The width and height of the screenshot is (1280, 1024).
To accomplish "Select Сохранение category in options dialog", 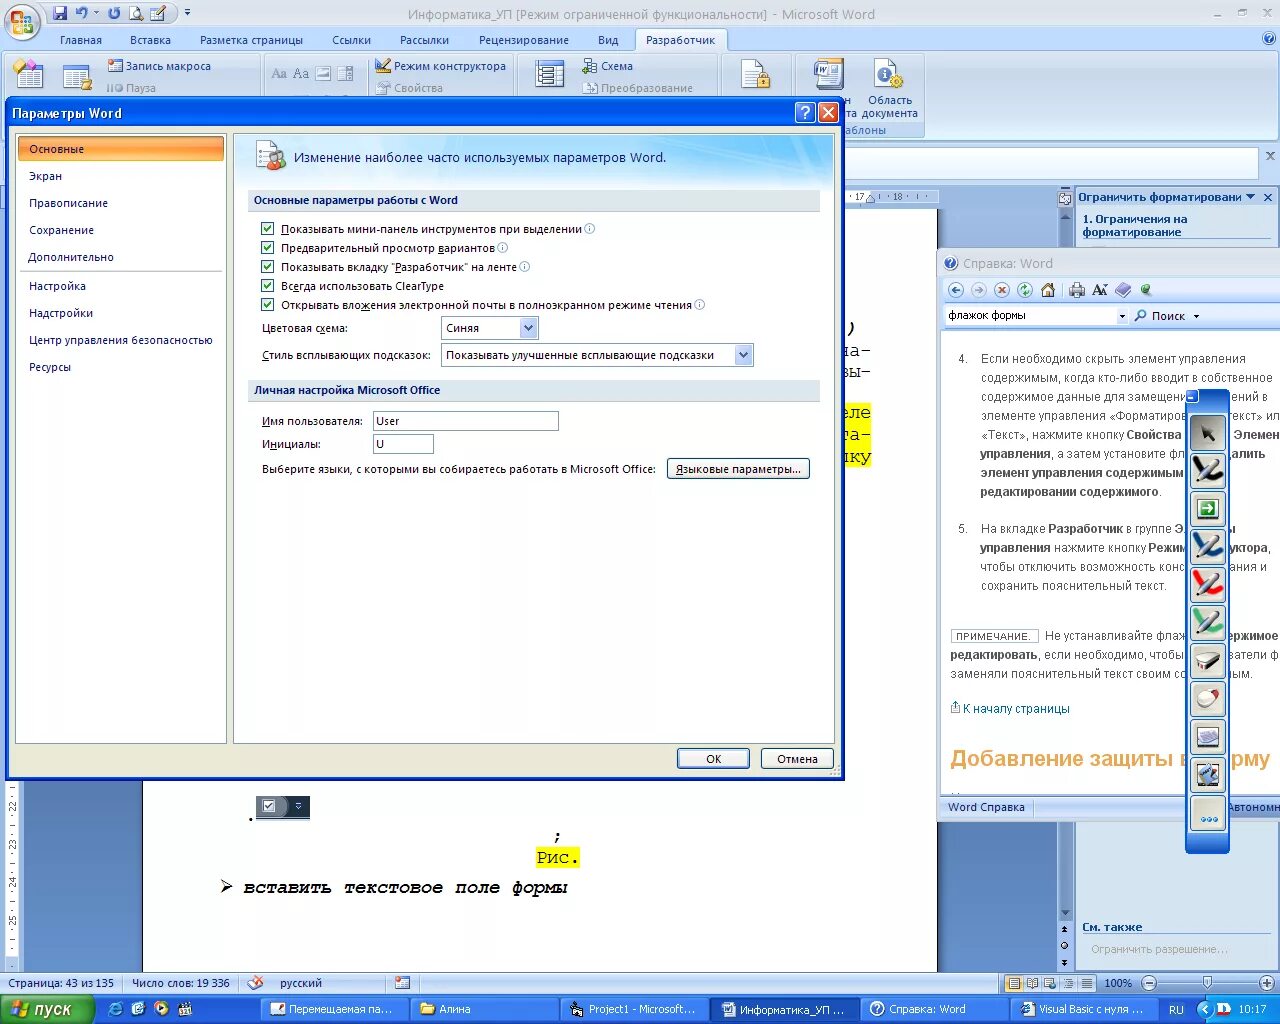I will click(120, 230).
